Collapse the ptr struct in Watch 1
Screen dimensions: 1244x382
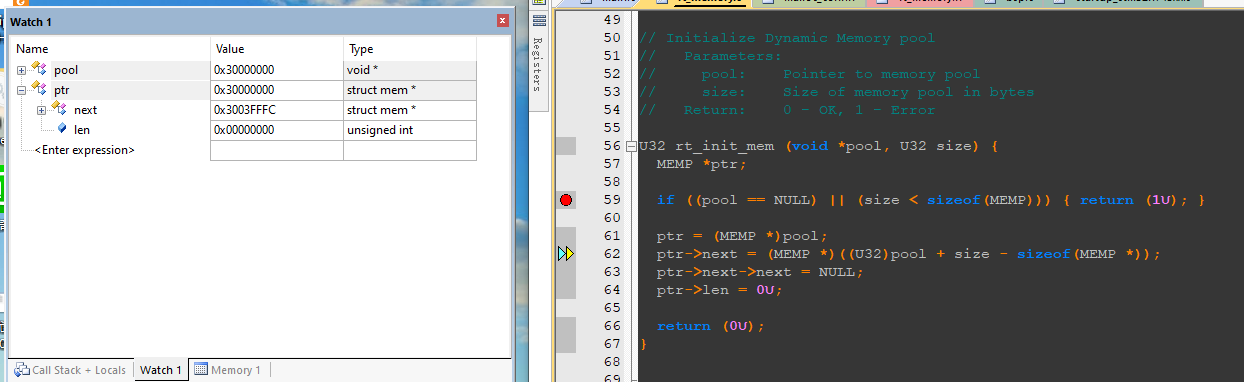(x=22, y=90)
